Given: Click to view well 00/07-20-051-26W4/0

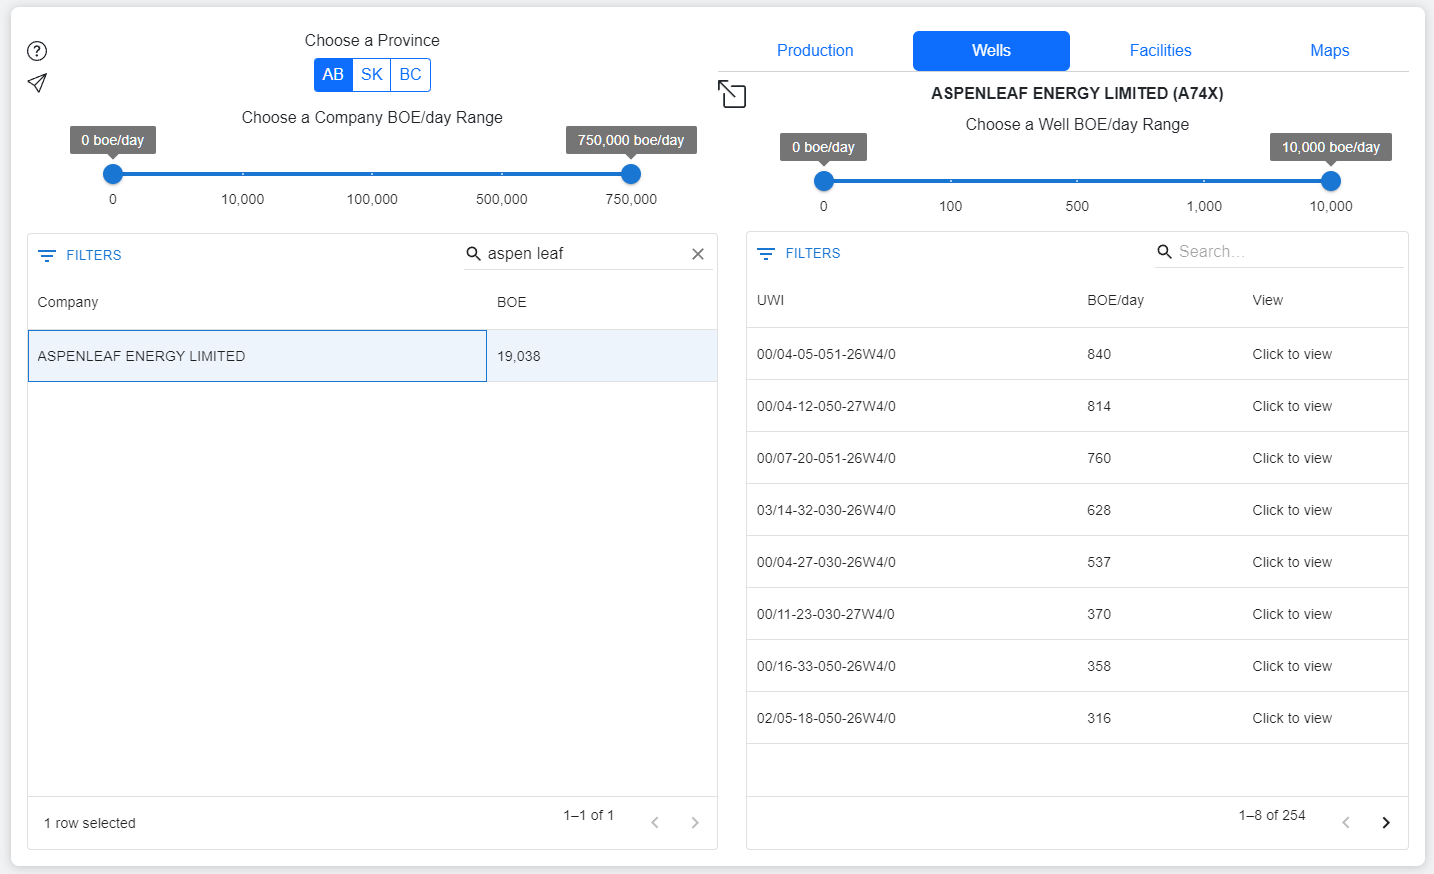Looking at the screenshot, I should point(1292,458).
